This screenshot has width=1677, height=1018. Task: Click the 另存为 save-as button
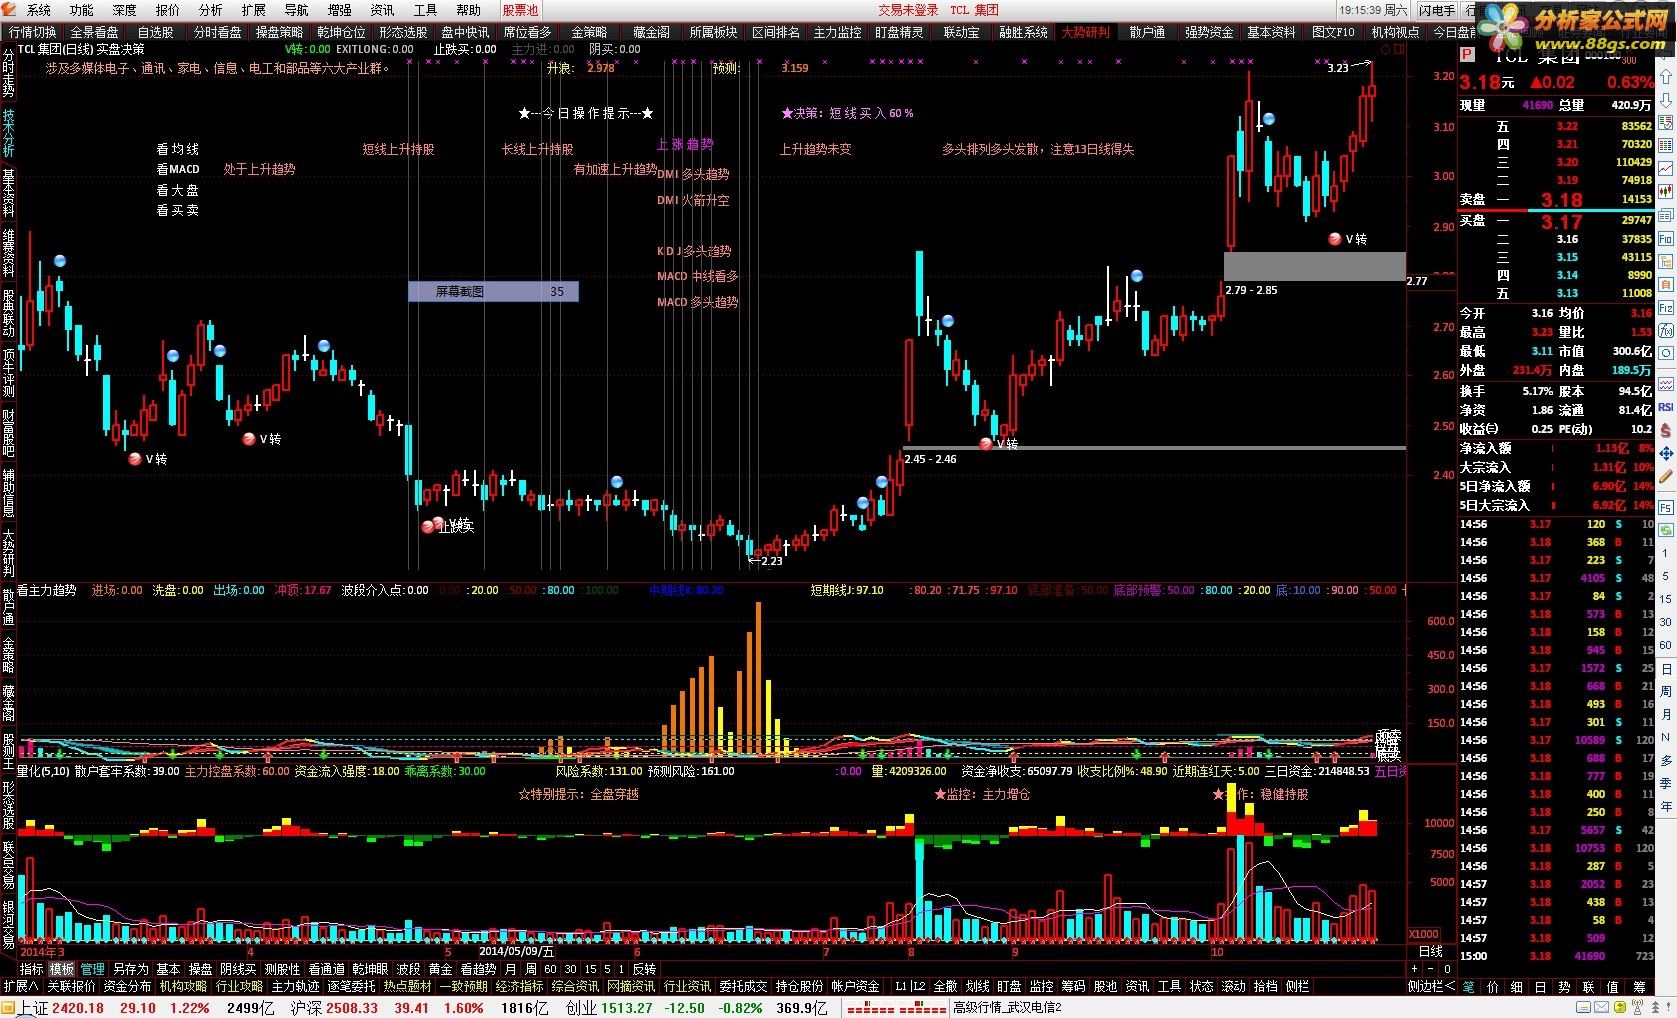130,969
